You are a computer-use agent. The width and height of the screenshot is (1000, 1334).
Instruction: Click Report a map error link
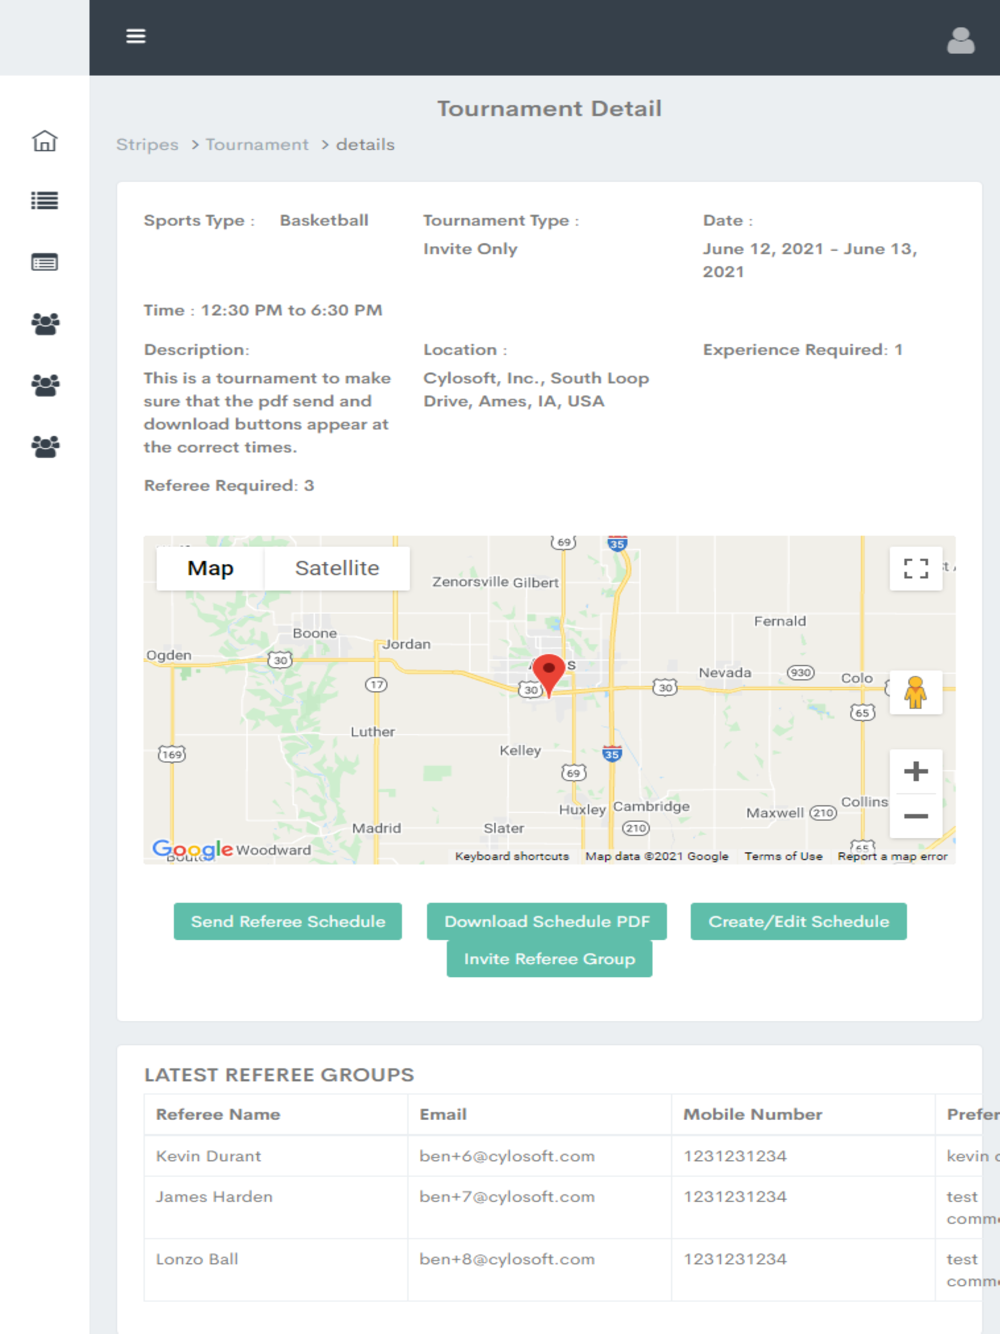[x=892, y=856]
